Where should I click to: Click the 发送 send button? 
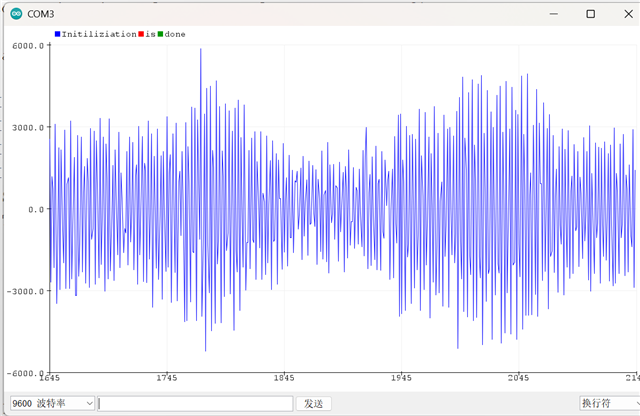pos(313,404)
